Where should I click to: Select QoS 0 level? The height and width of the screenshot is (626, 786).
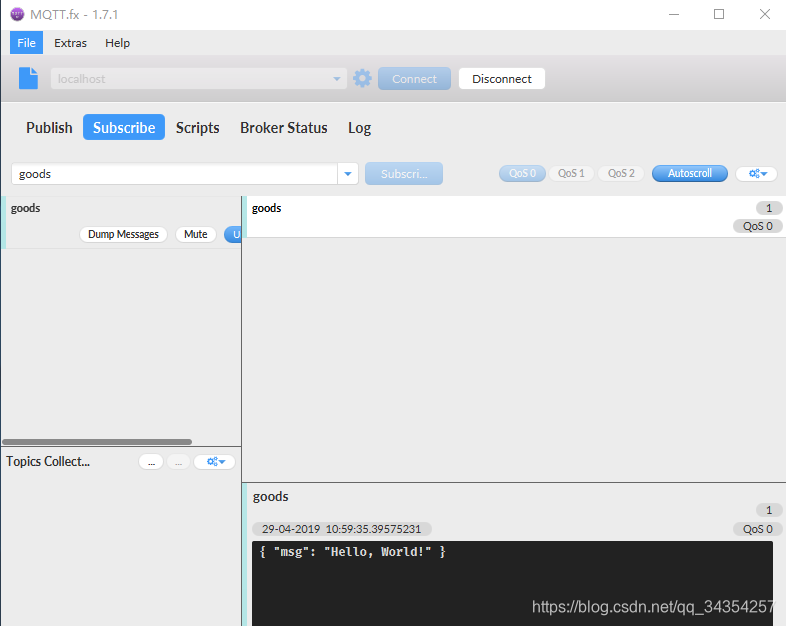(522, 173)
